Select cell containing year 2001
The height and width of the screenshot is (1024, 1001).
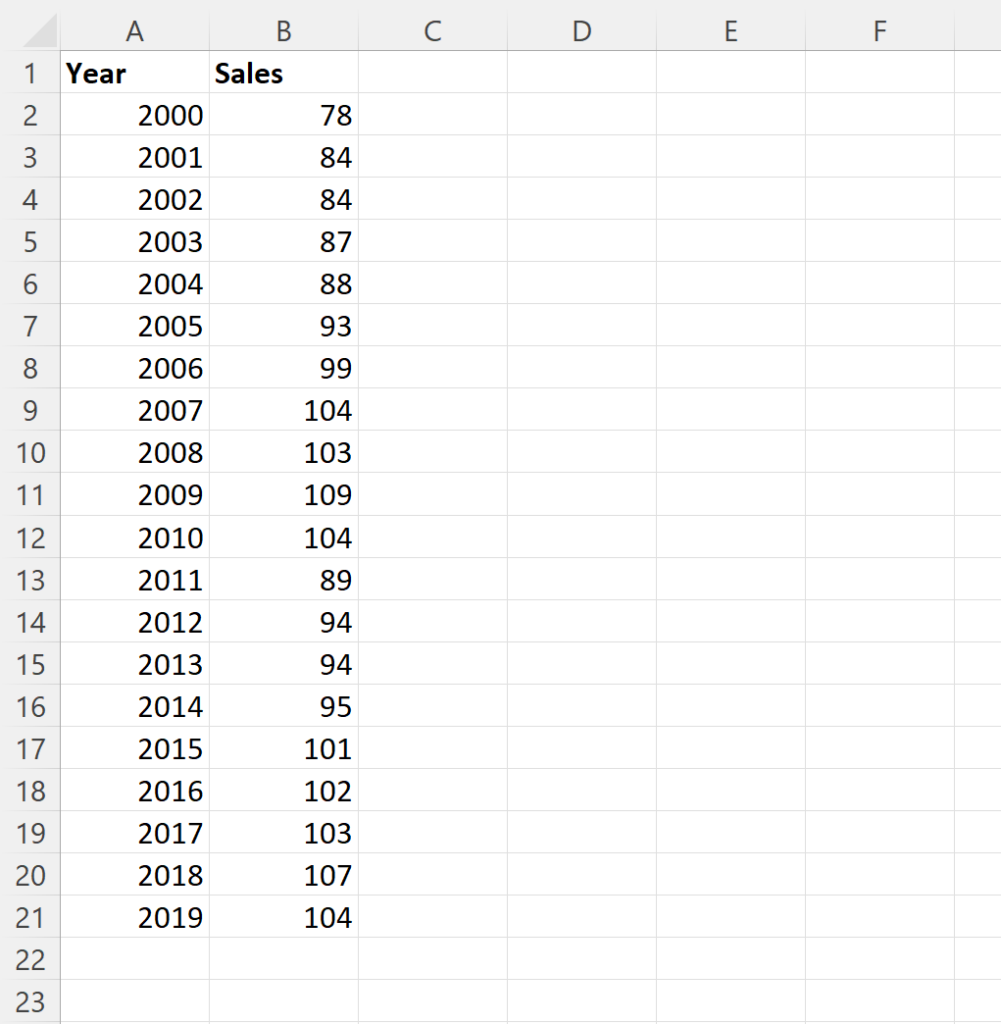click(x=135, y=157)
